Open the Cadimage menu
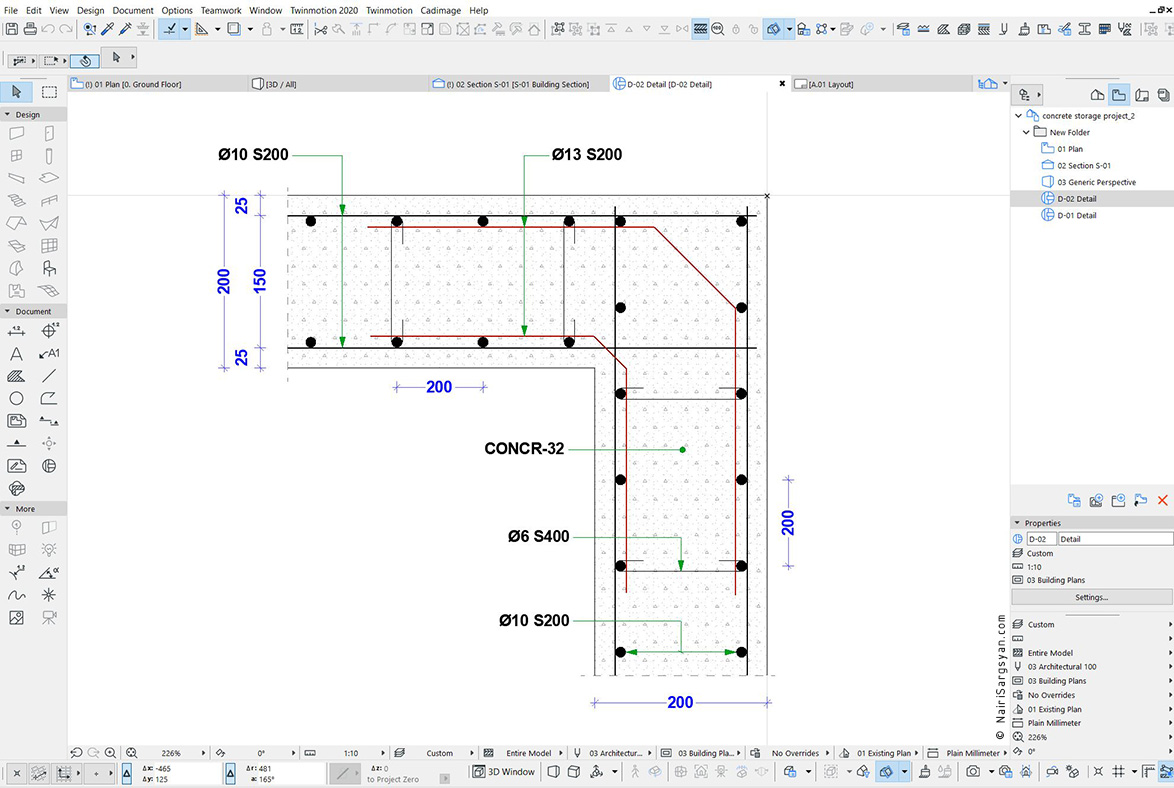1174x788 pixels. coord(440,10)
